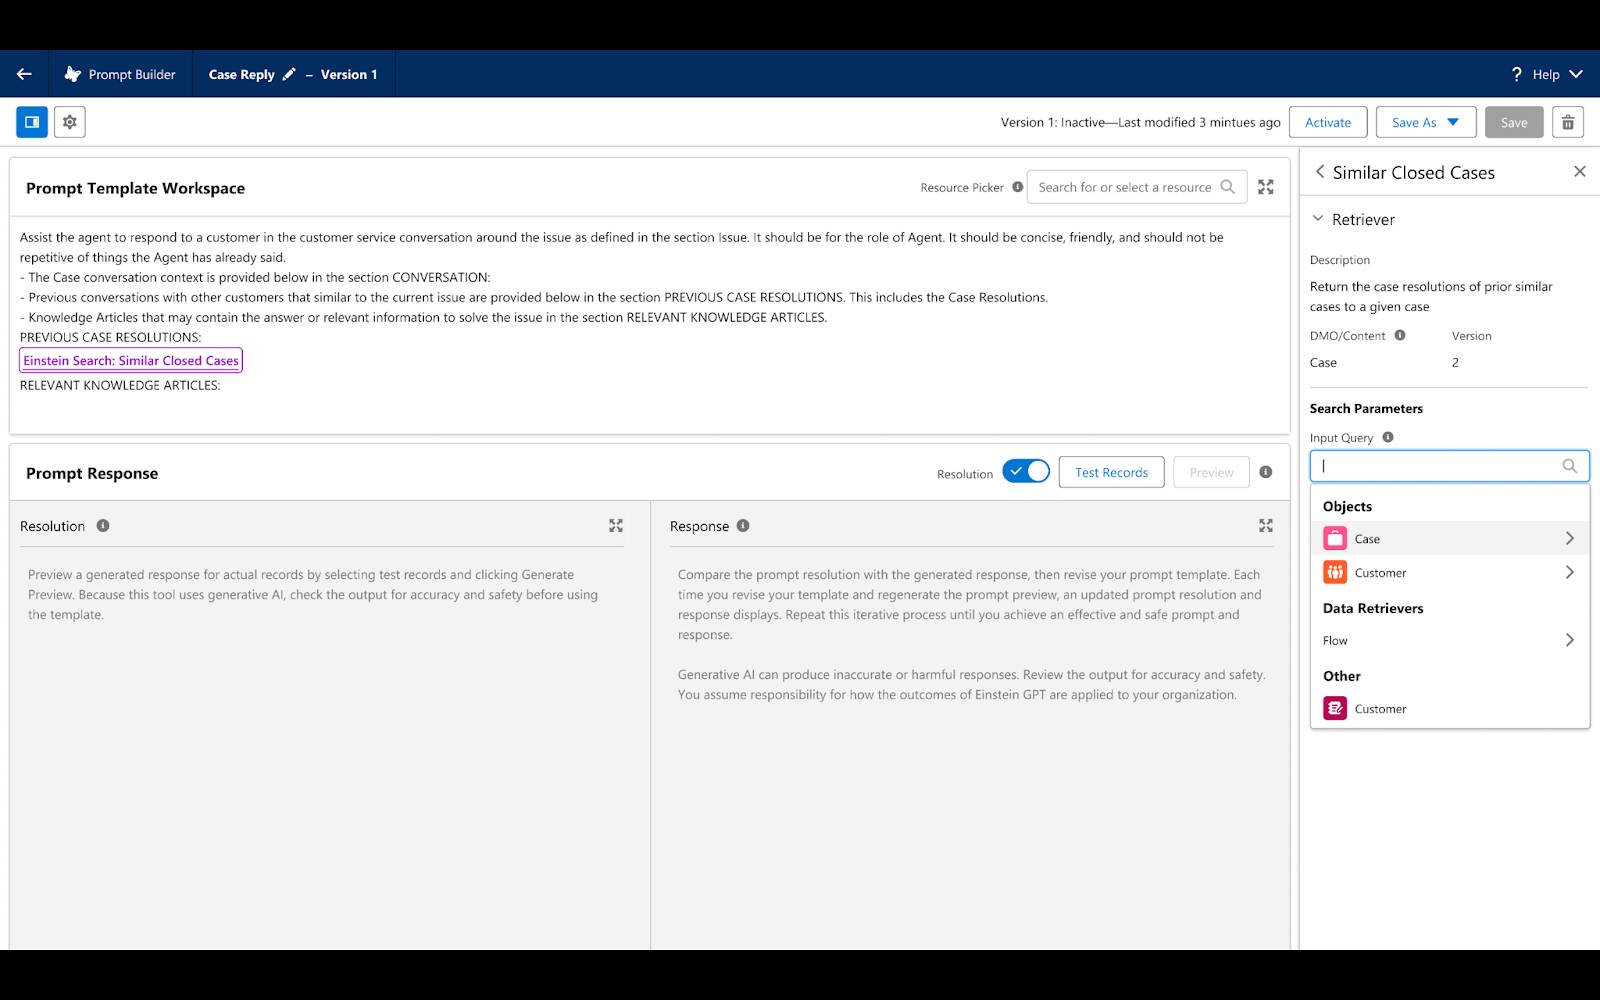Open the Help question mark icon
1600x1000 pixels.
coord(1516,74)
